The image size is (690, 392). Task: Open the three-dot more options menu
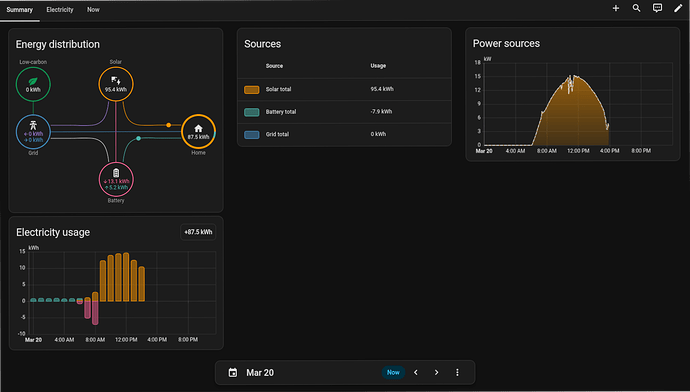(x=457, y=373)
